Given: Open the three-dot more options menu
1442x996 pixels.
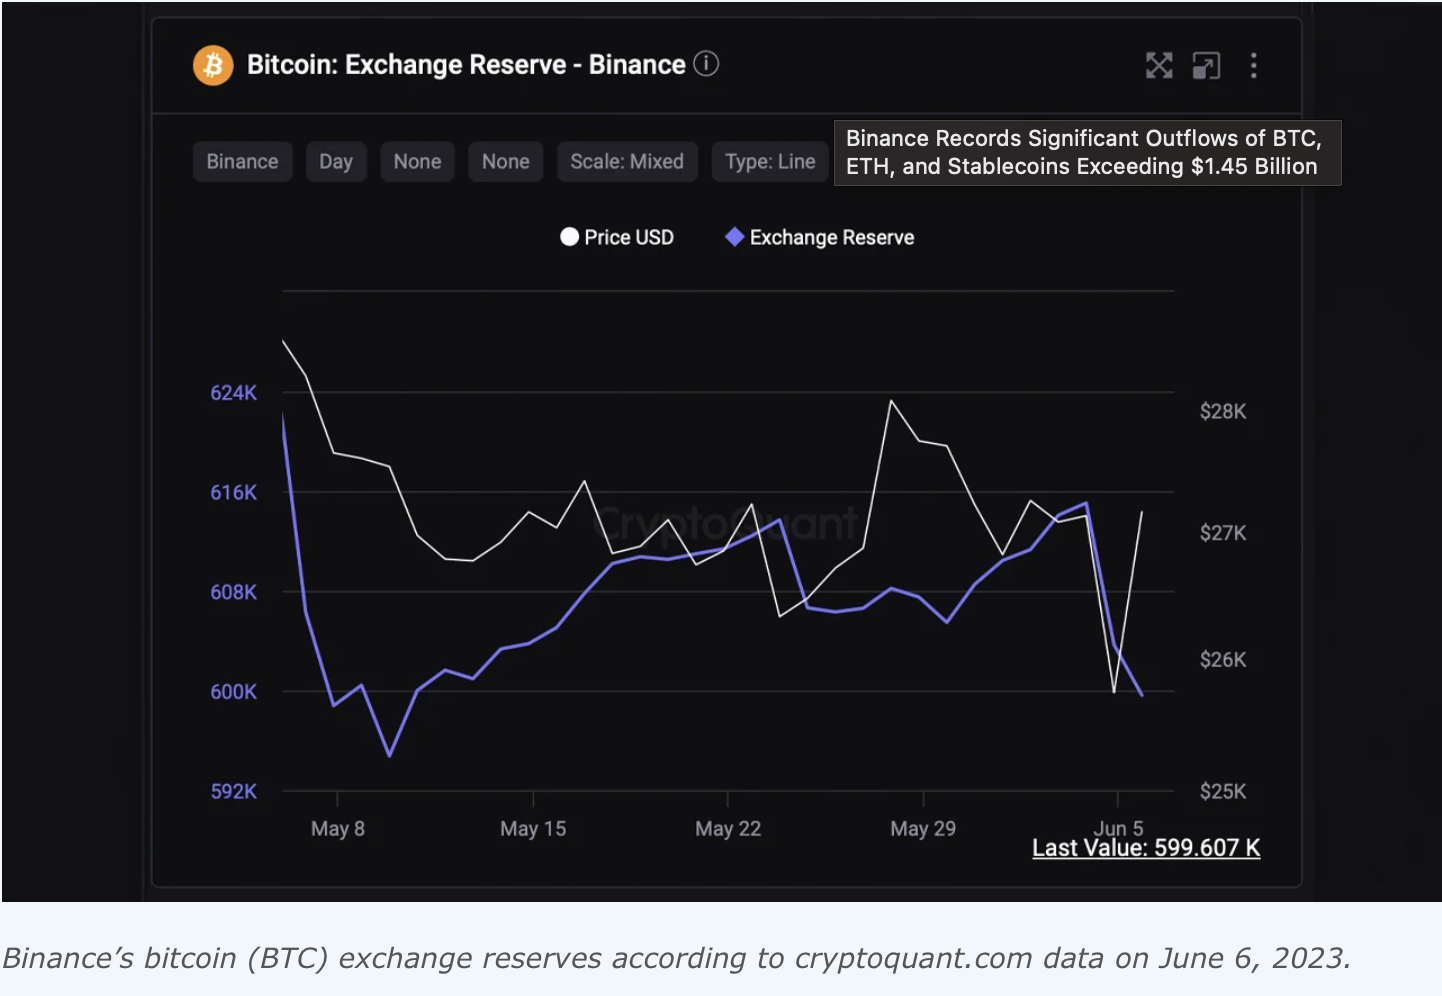Looking at the screenshot, I should (x=1253, y=66).
